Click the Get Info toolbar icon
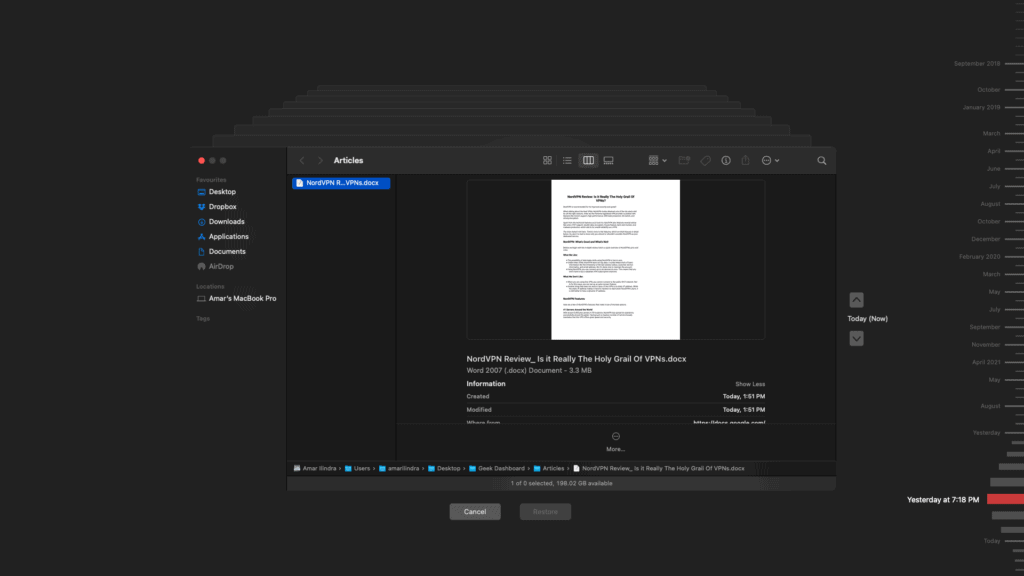 tap(726, 161)
